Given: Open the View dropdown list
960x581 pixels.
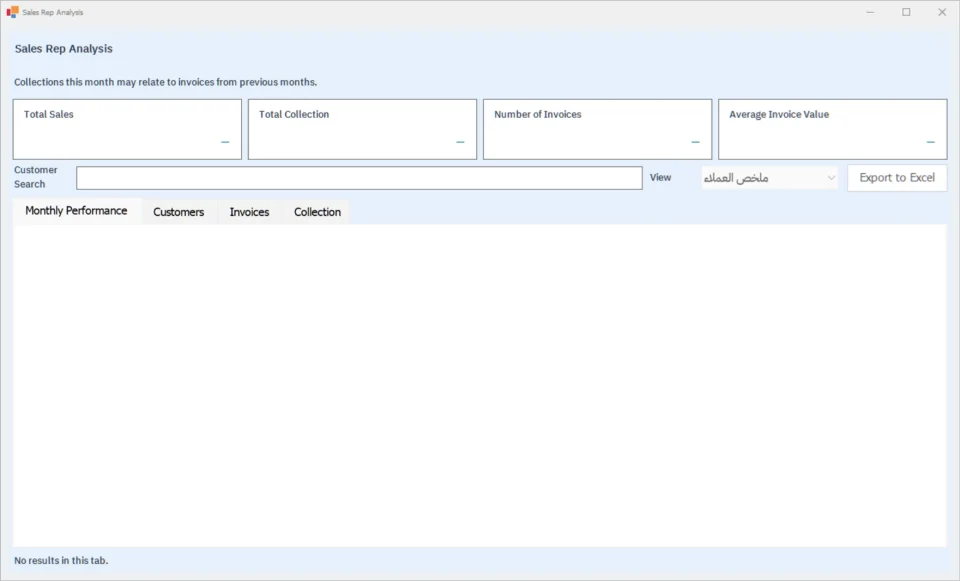Looking at the screenshot, I should (770, 178).
